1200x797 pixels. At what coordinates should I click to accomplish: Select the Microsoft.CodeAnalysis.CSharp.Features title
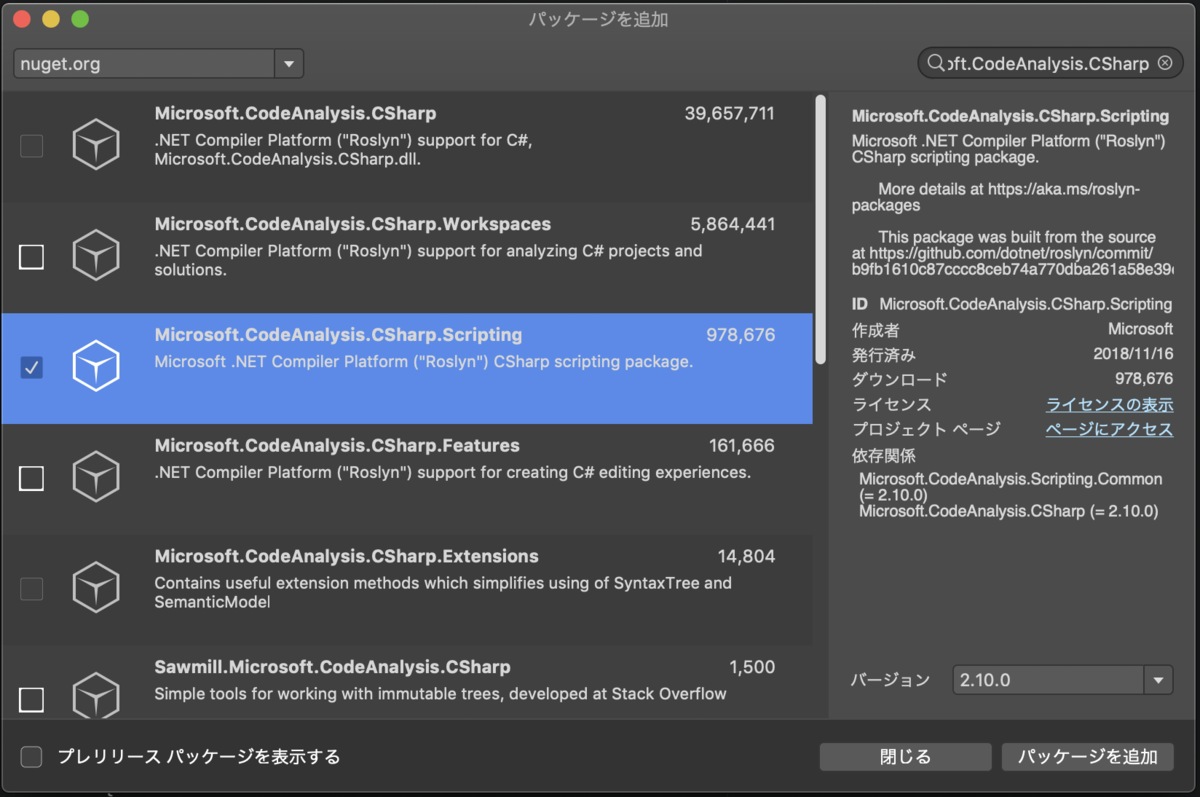click(x=337, y=445)
